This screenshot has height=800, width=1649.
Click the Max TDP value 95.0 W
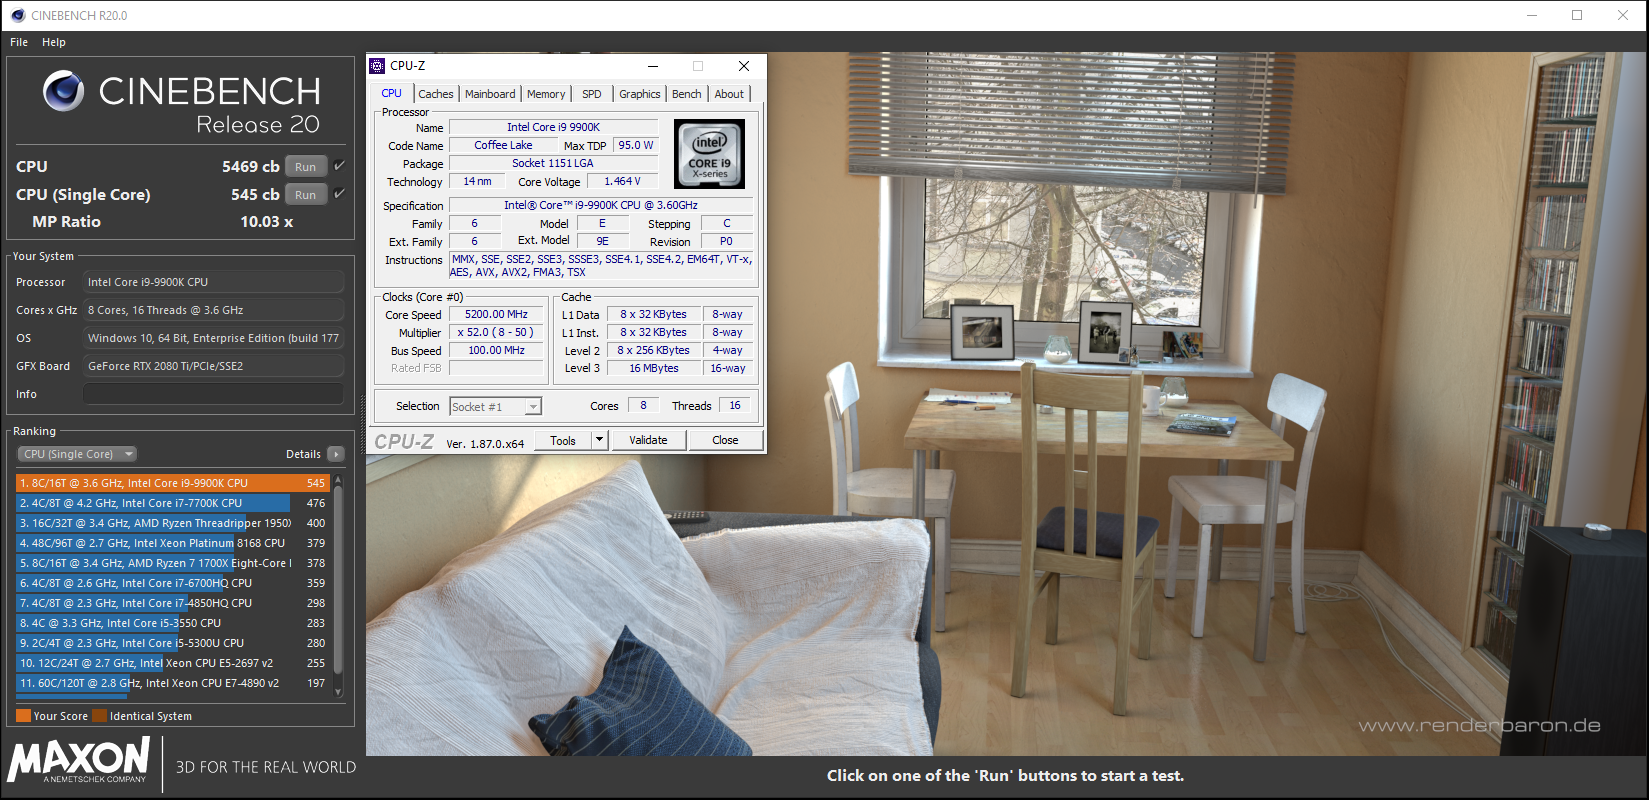pos(636,145)
